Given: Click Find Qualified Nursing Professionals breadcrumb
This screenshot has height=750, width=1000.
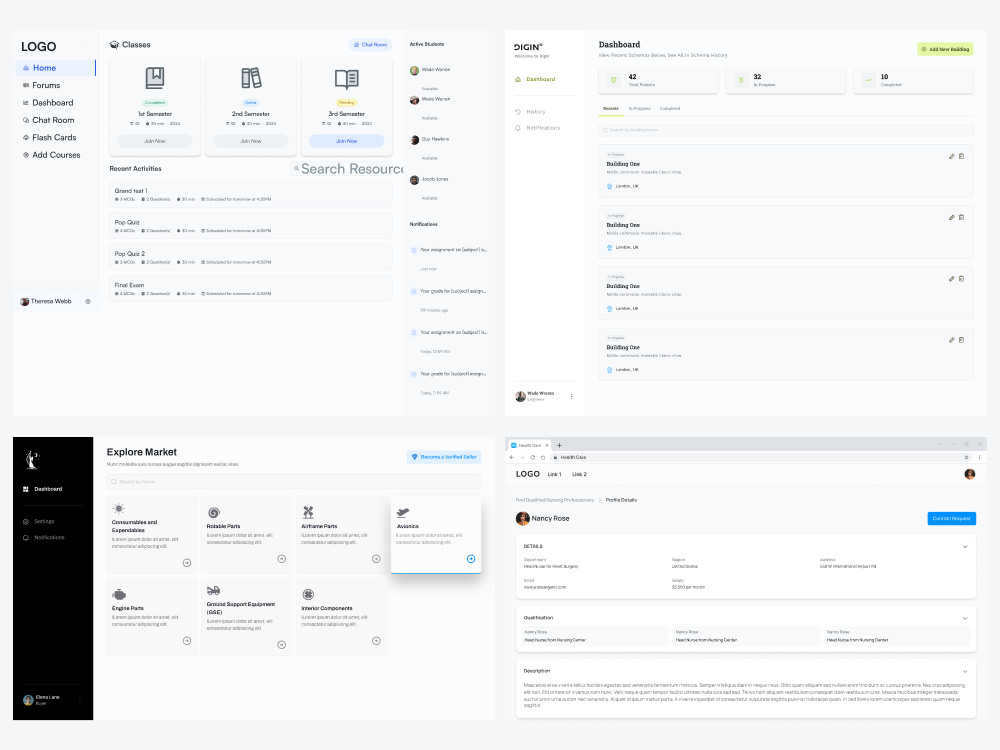Looking at the screenshot, I should [554, 500].
